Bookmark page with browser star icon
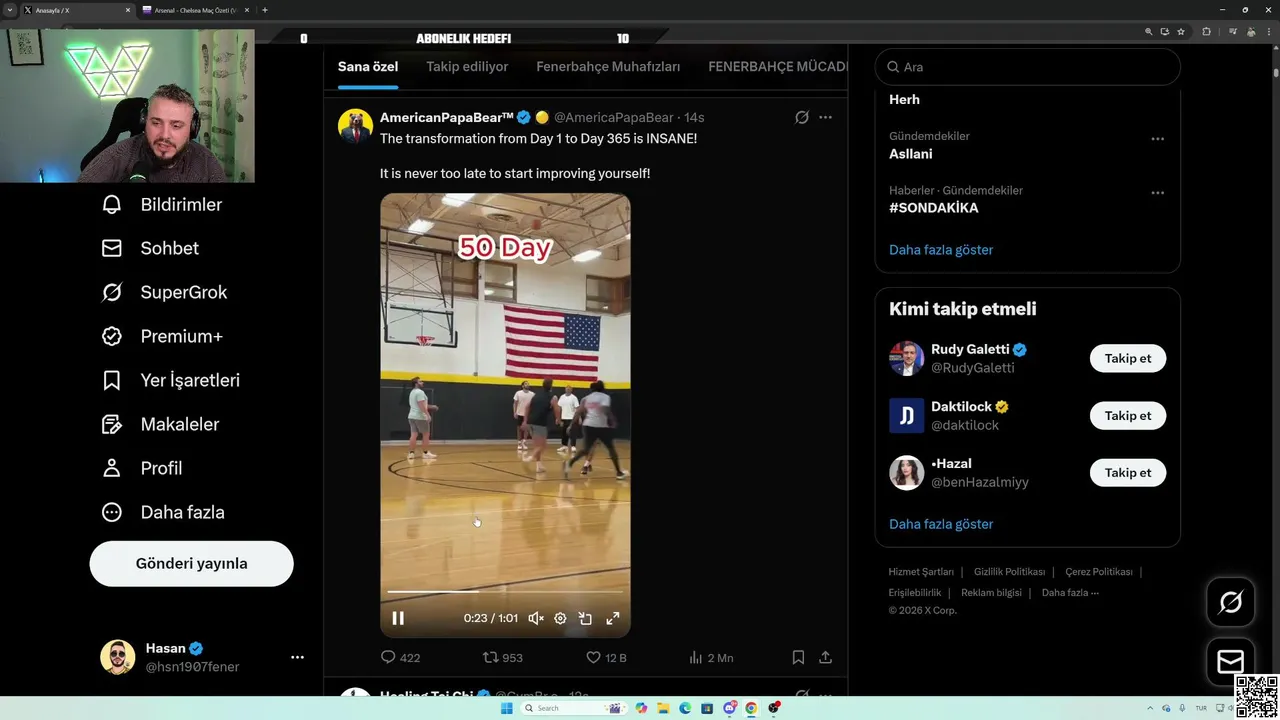Viewport: 1280px width, 720px height. pyautogui.click(x=1181, y=32)
